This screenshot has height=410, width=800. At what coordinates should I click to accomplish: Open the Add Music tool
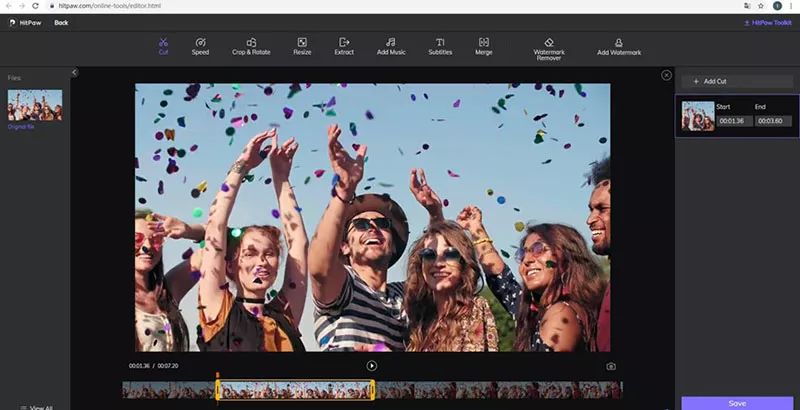coord(391,45)
